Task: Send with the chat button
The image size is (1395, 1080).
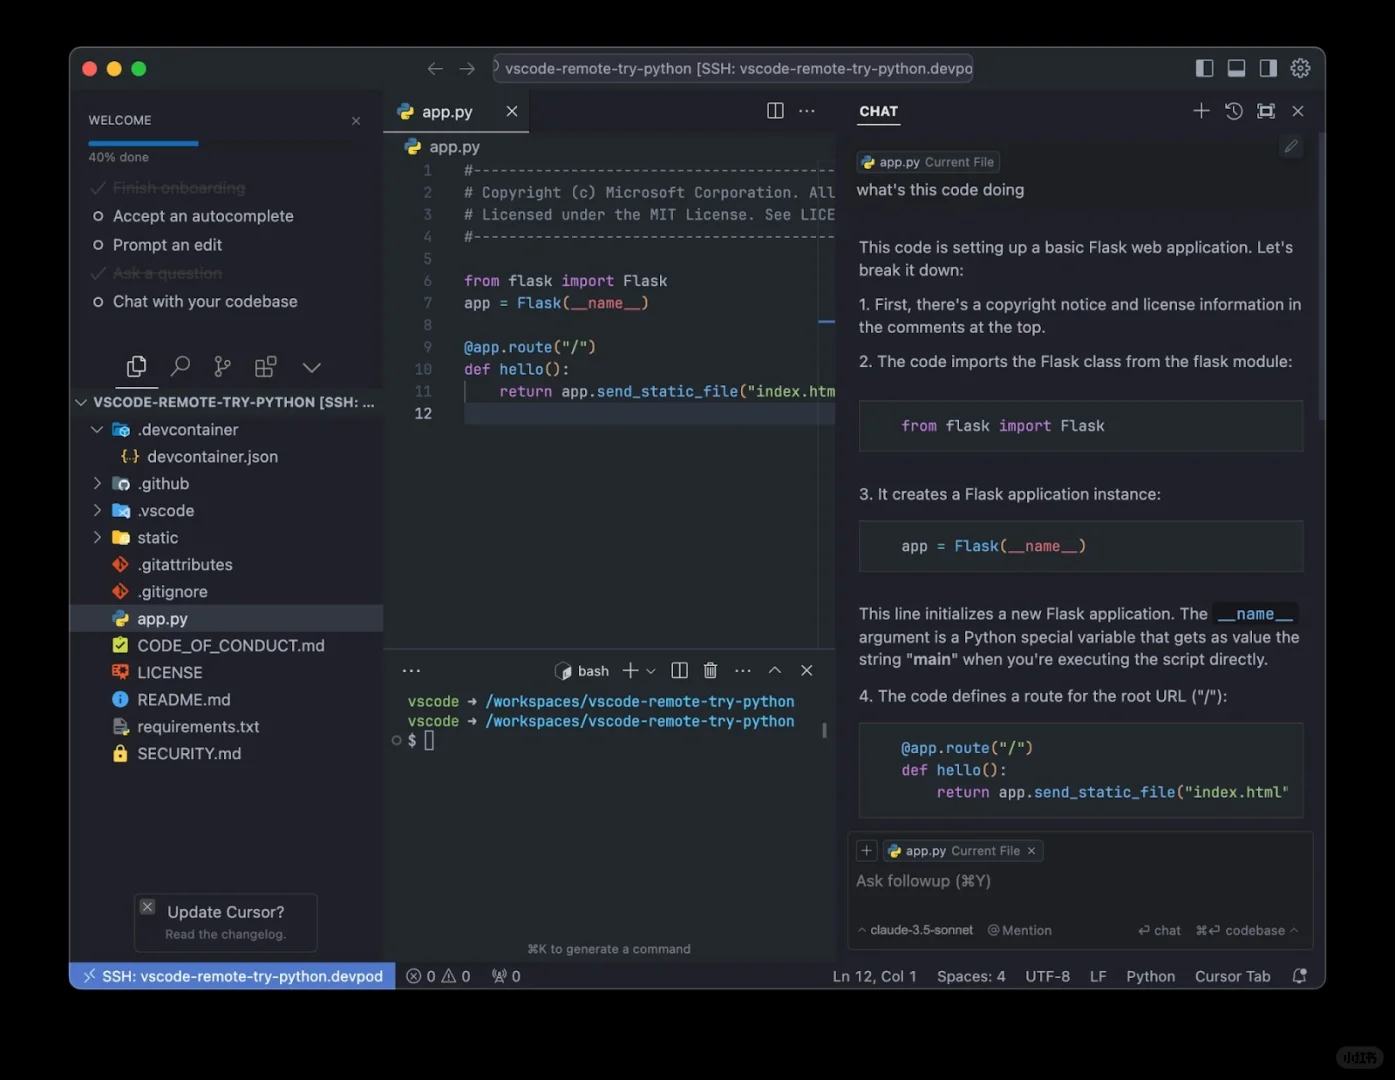Action: pyautogui.click(x=1159, y=930)
